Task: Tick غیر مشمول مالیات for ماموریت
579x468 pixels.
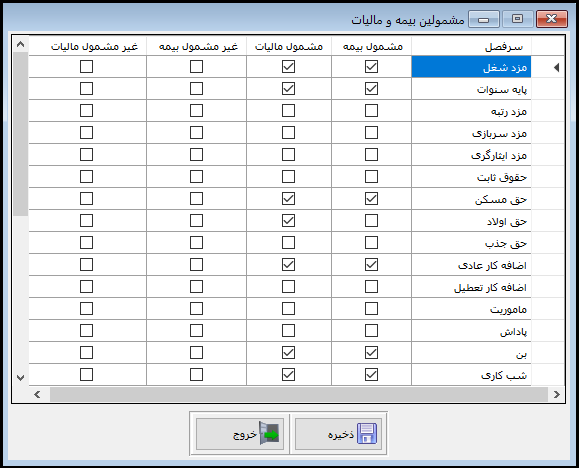Action: click(86, 308)
